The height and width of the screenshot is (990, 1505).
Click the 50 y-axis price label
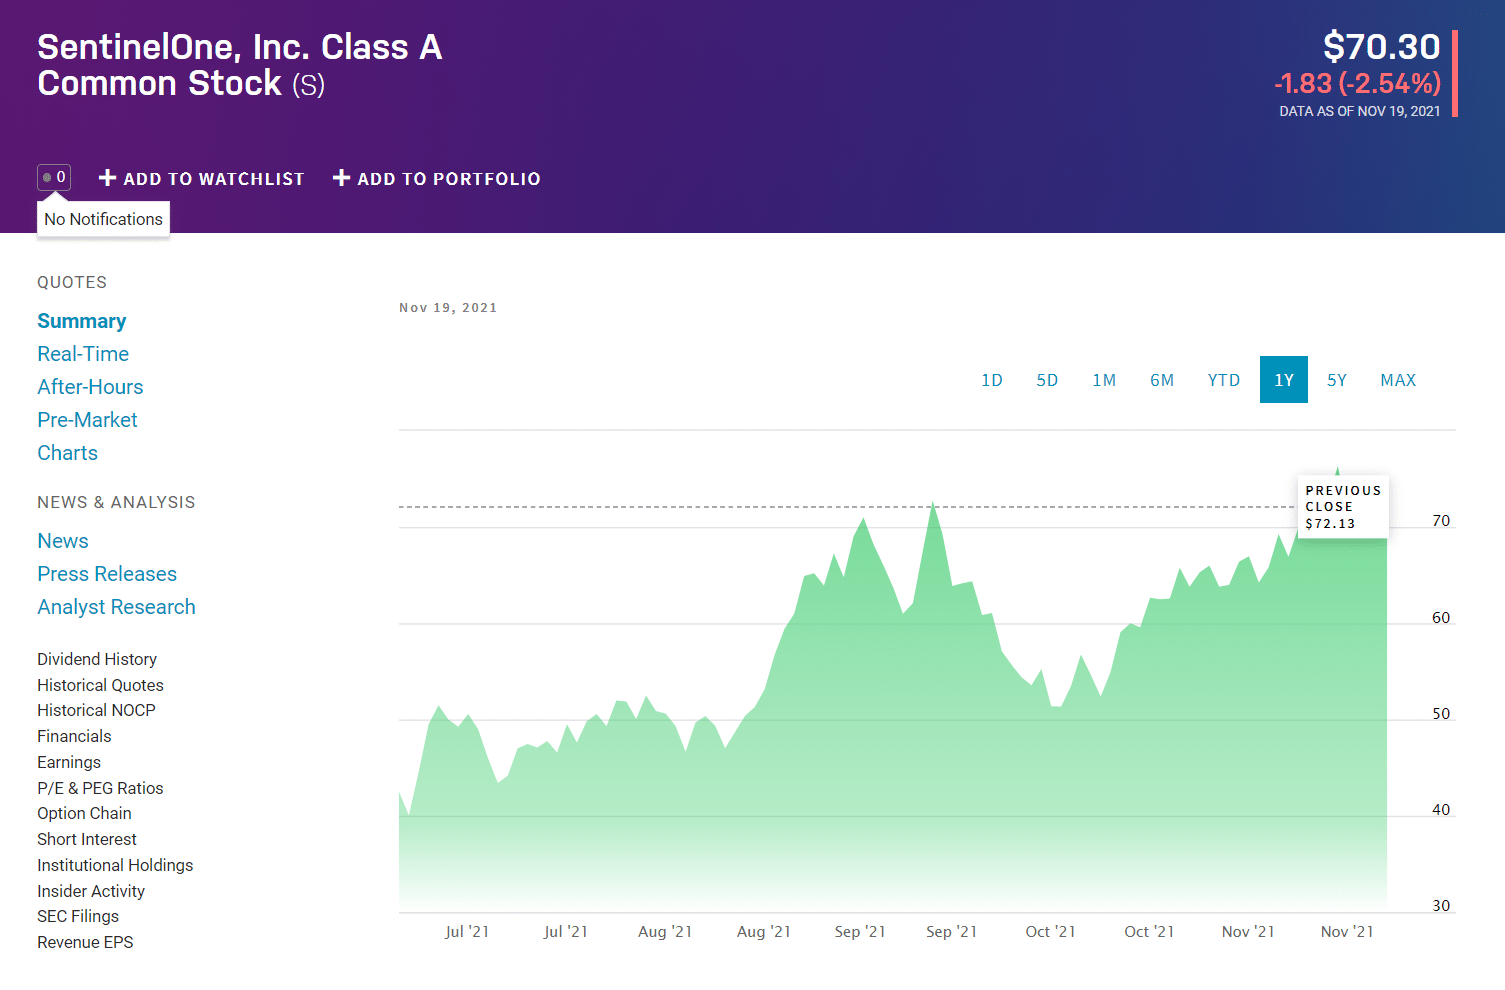click(x=1441, y=714)
